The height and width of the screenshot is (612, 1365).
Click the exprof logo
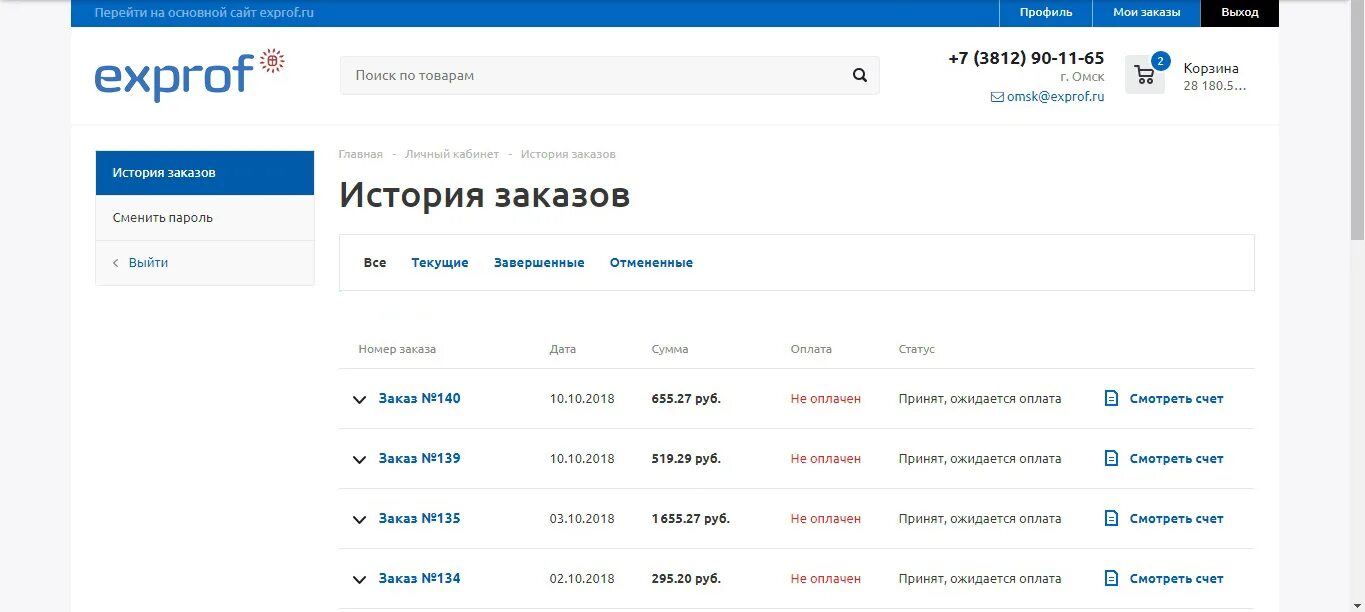click(190, 74)
